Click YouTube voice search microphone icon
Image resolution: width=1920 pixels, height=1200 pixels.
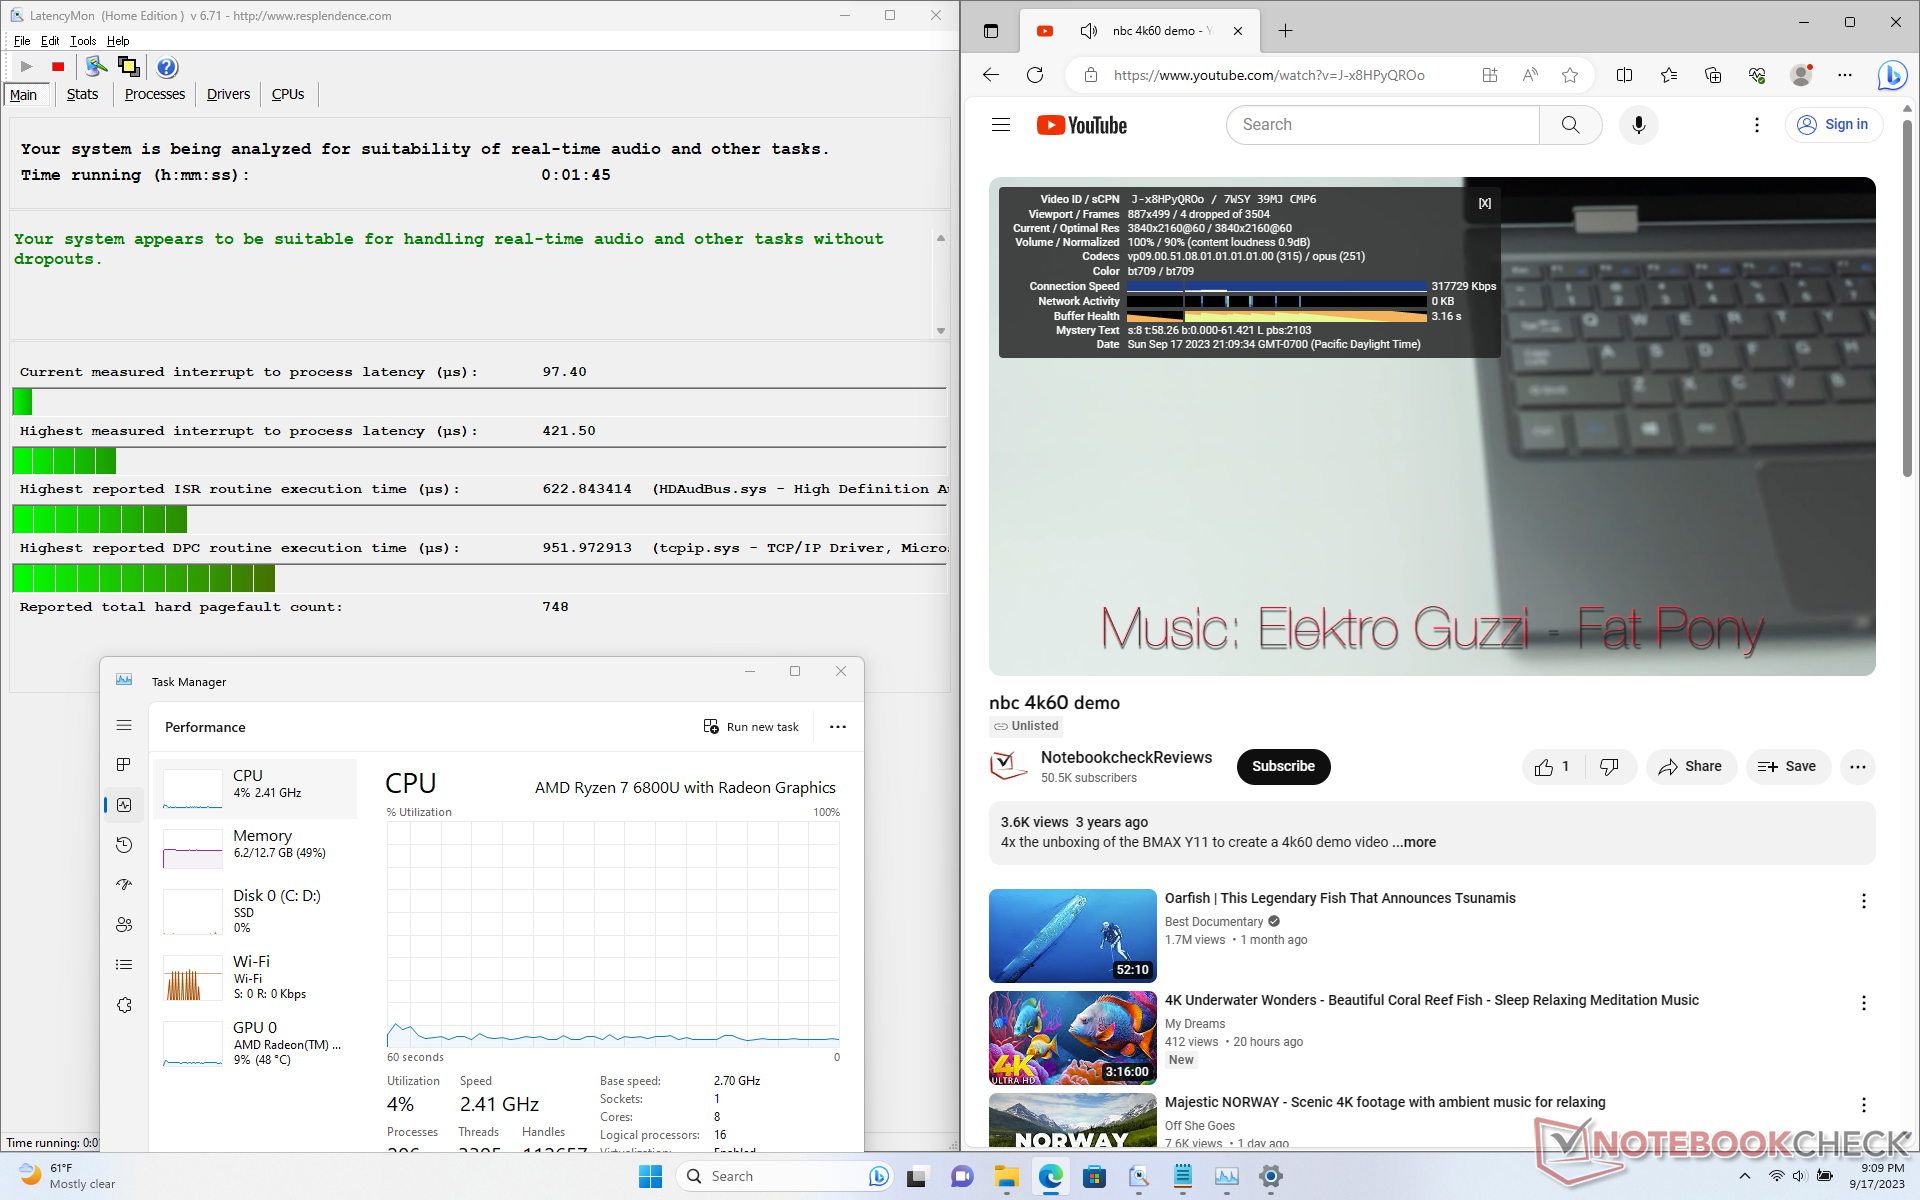pyautogui.click(x=1638, y=125)
